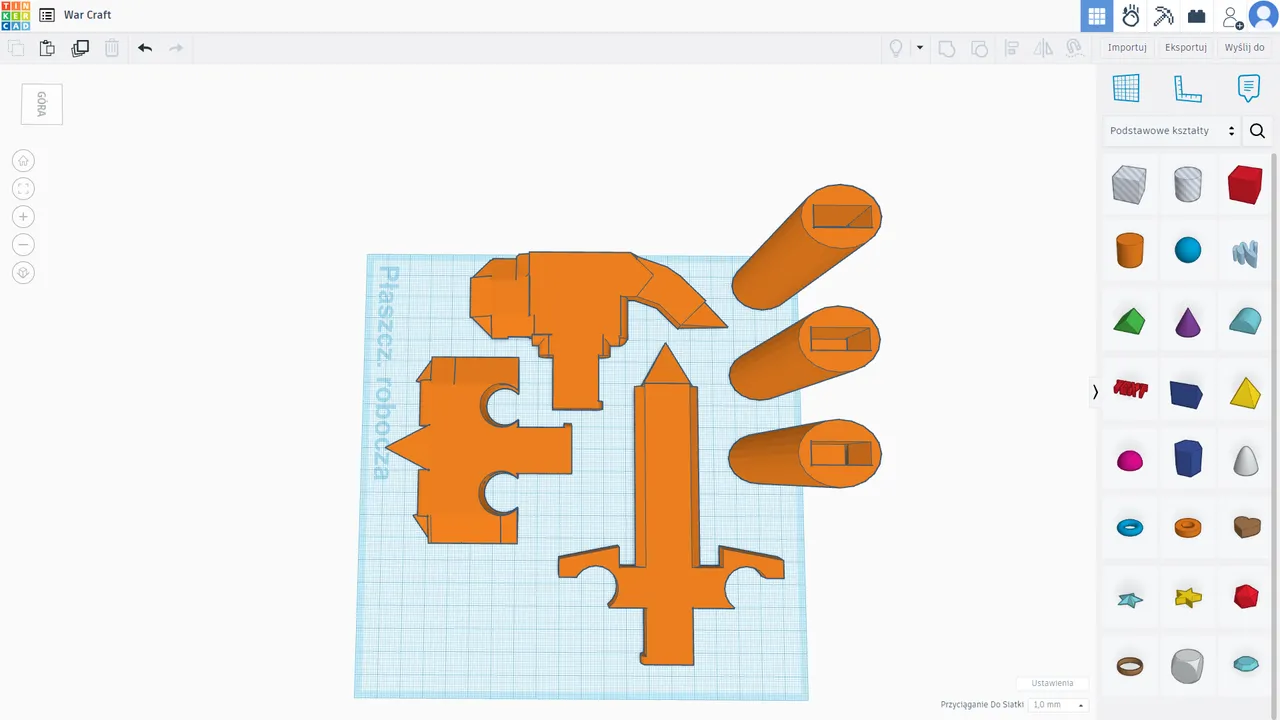
Task: Open the notes tool icon
Action: (1248, 88)
